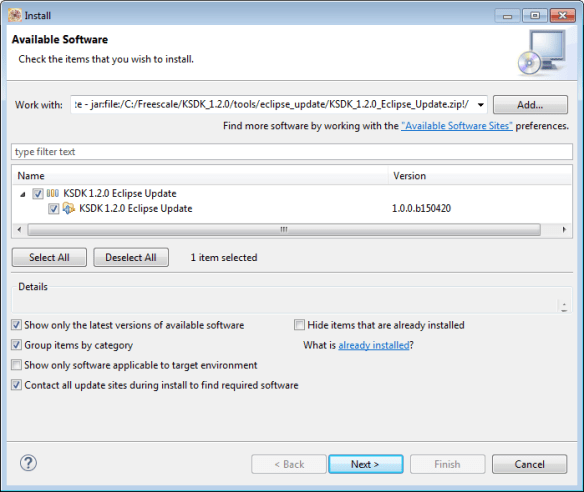Click the feature icon beside KSDK child row

pos(68,208)
